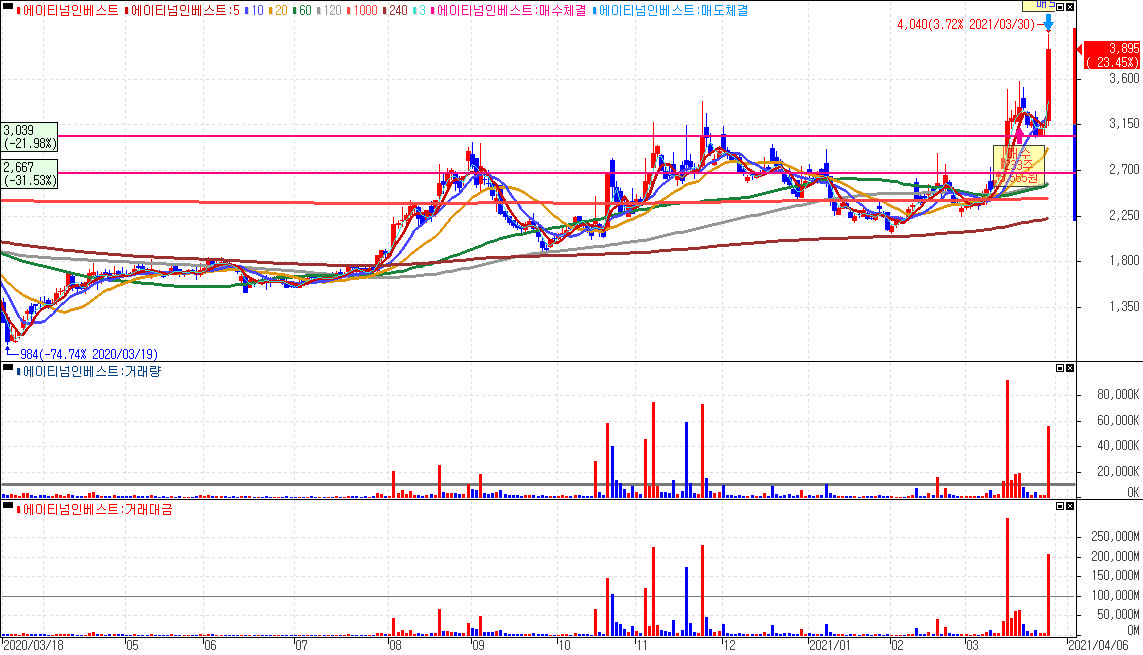
Task: Click the black menu box of the 거래대금 panel
Action: point(8,506)
